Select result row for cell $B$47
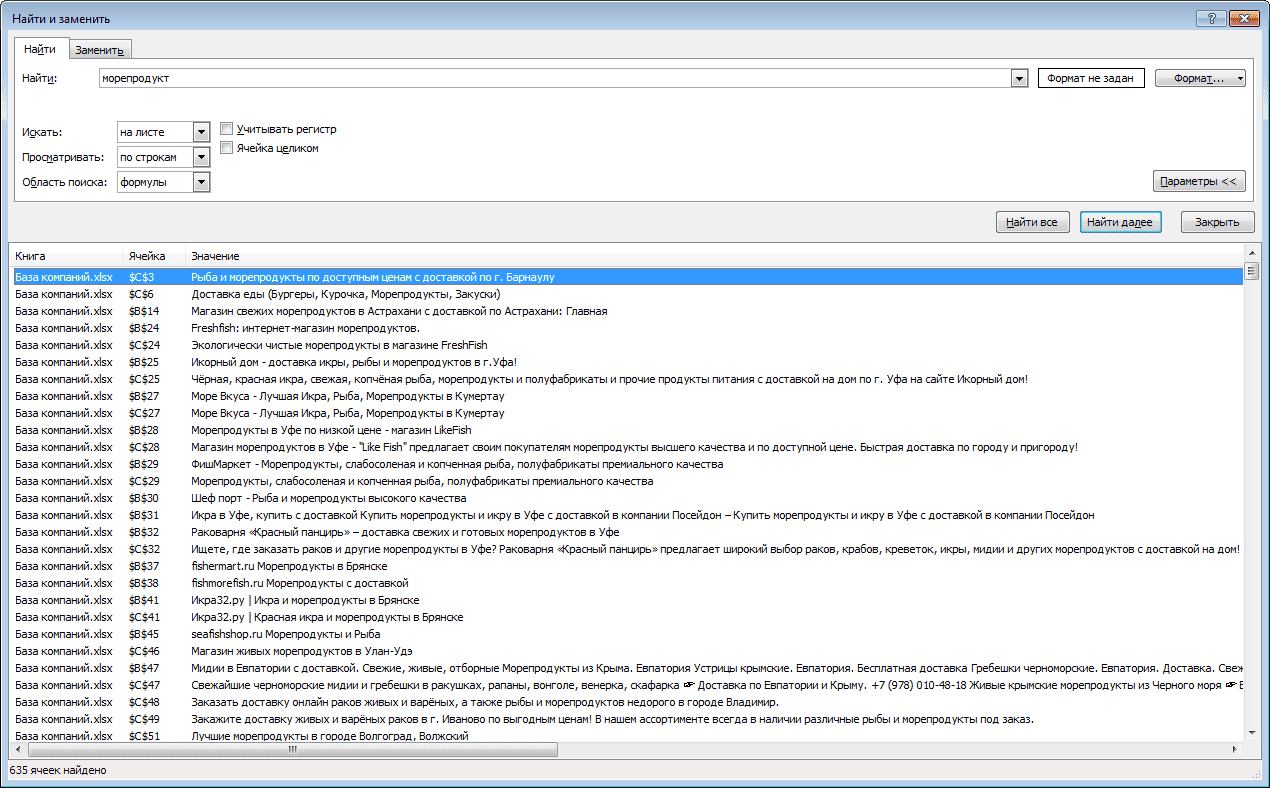1270x788 pixels. (x=627, y=668)
